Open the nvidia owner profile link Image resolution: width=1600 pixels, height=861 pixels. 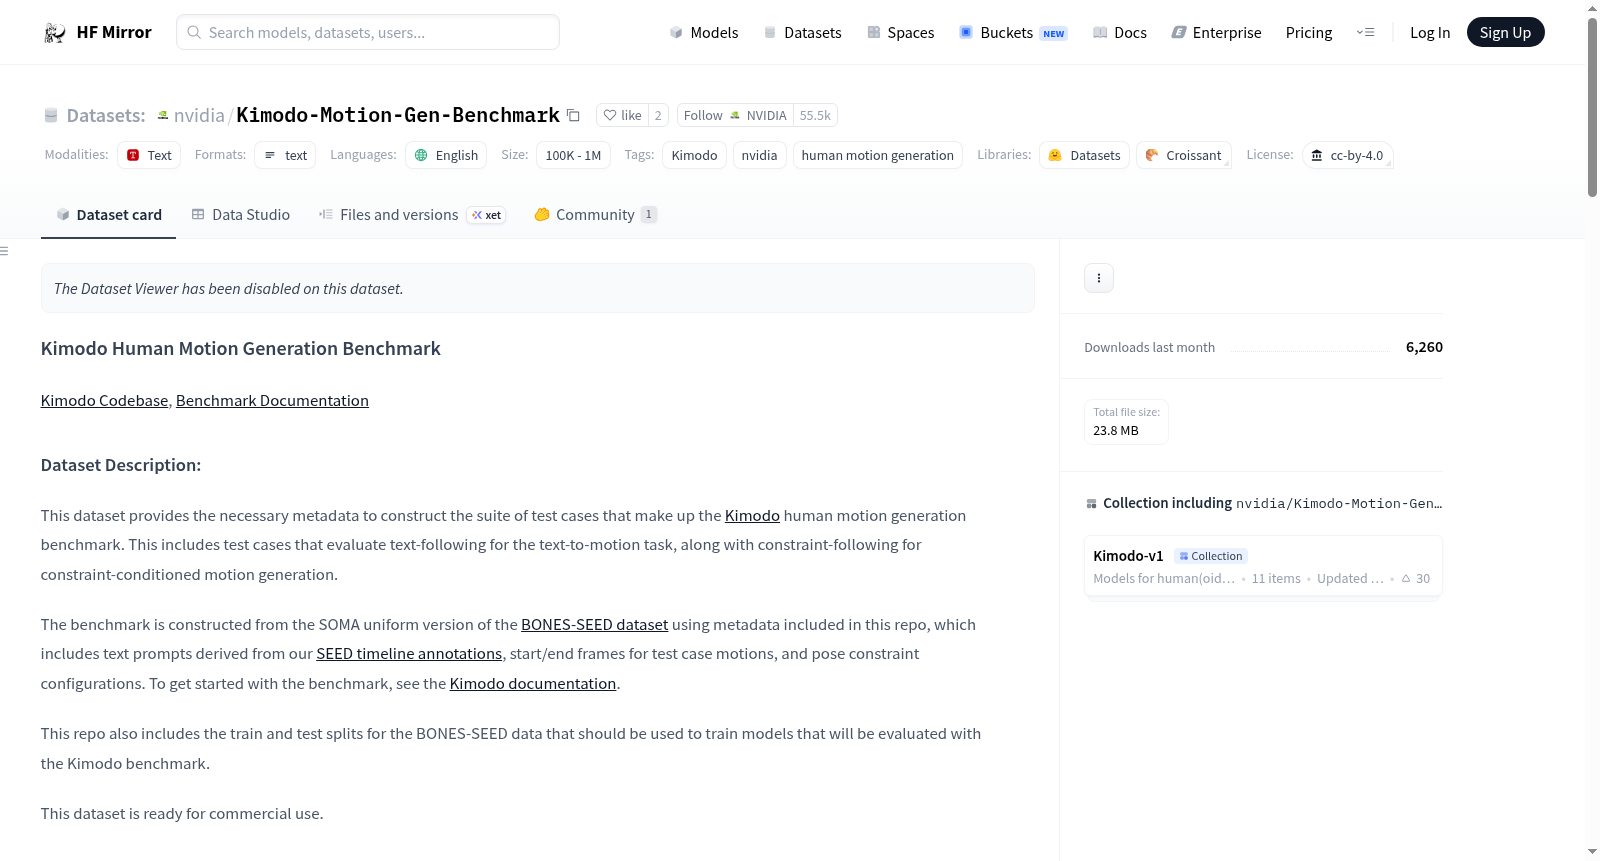point(199,115)
